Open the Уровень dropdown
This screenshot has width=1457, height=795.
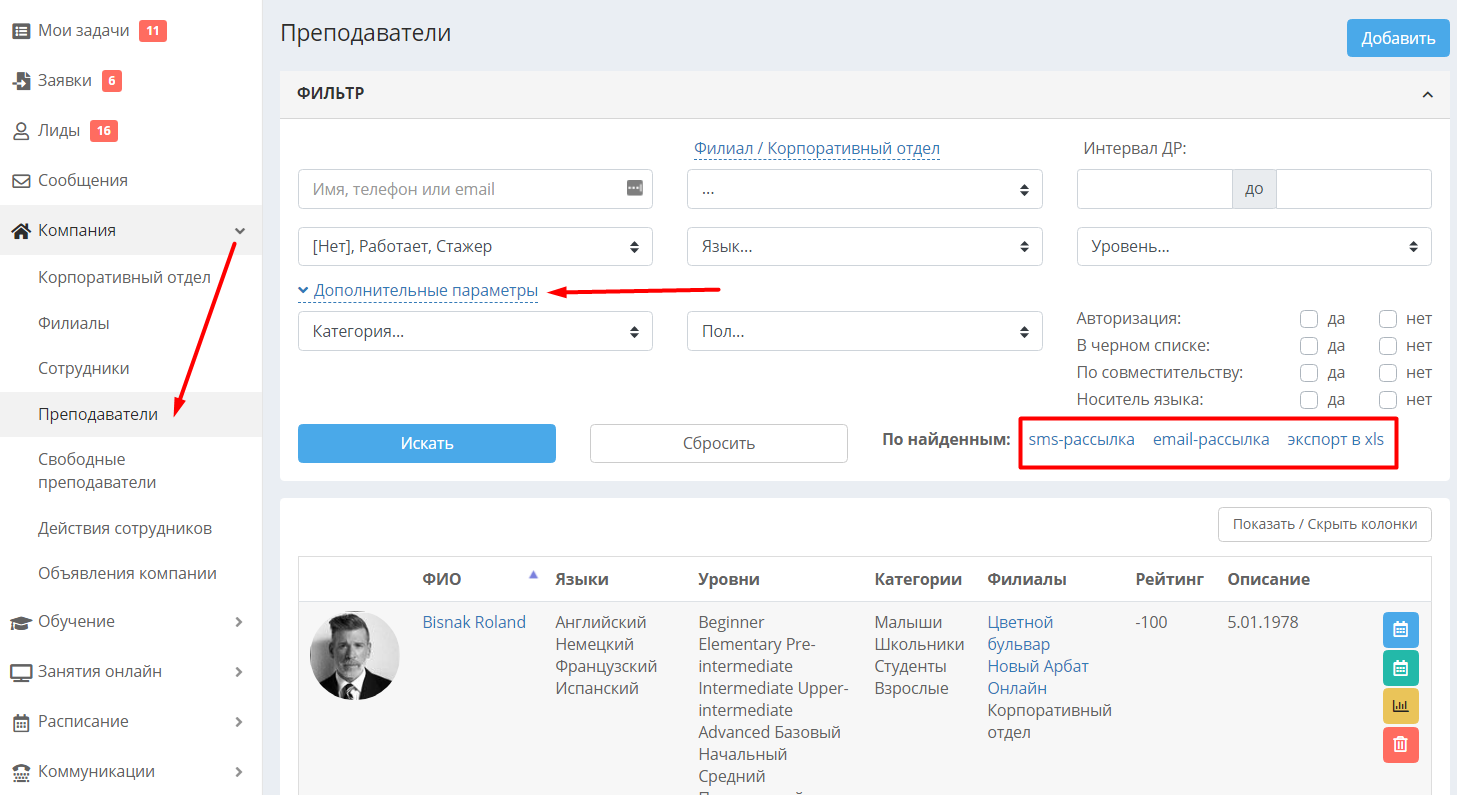[1254, 247]
